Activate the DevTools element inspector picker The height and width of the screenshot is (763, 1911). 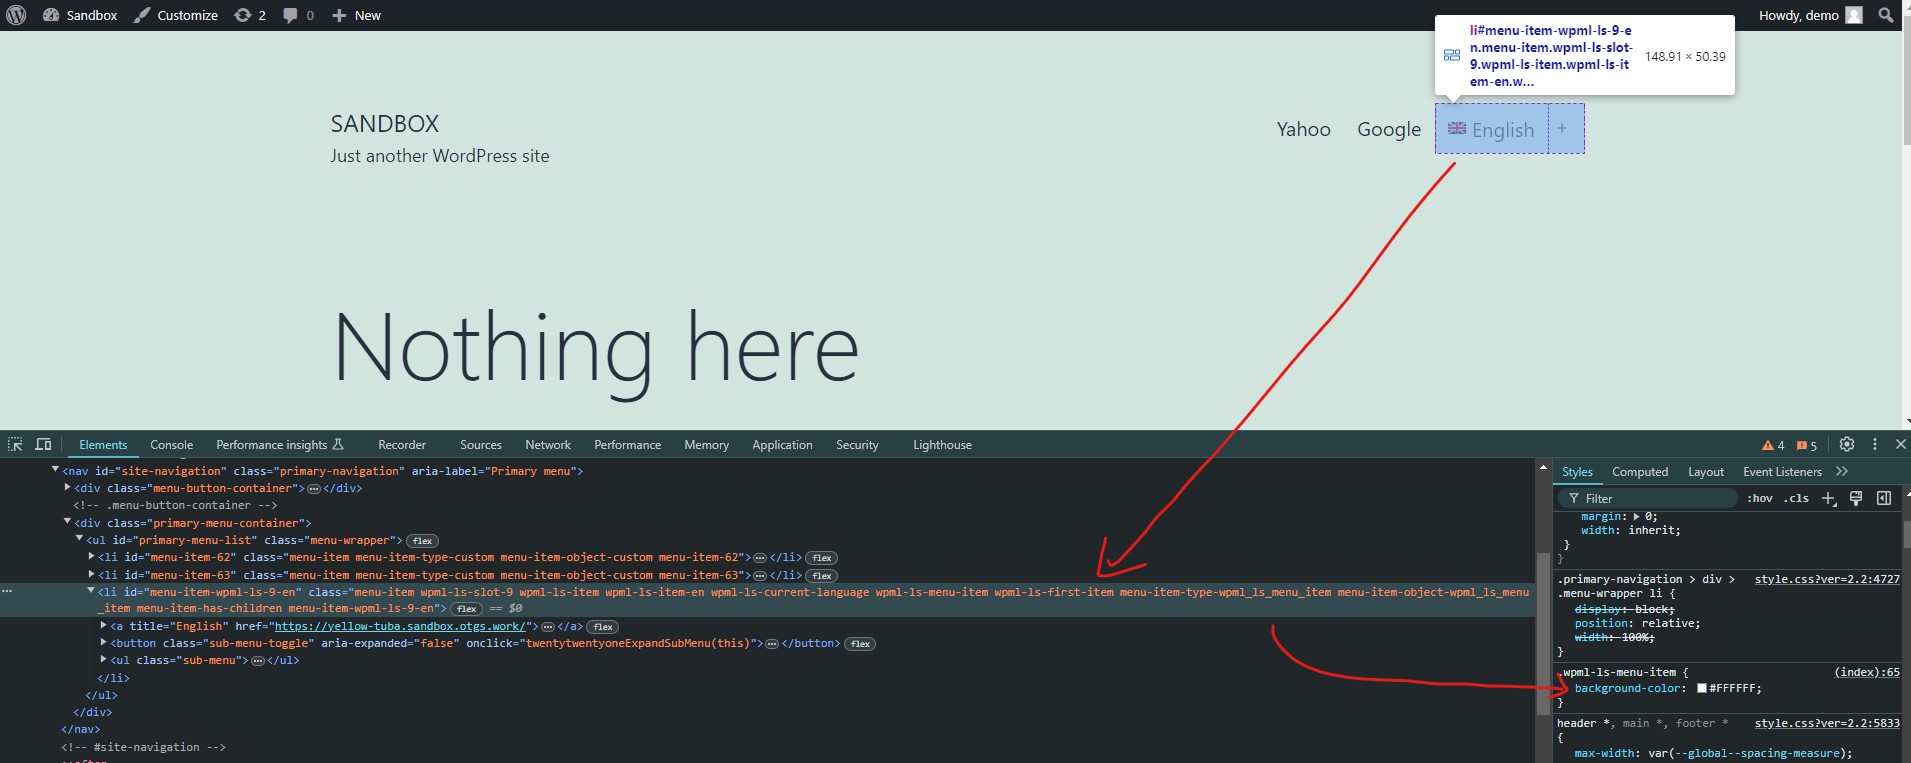pyautogui.click(x=15, y=444)
